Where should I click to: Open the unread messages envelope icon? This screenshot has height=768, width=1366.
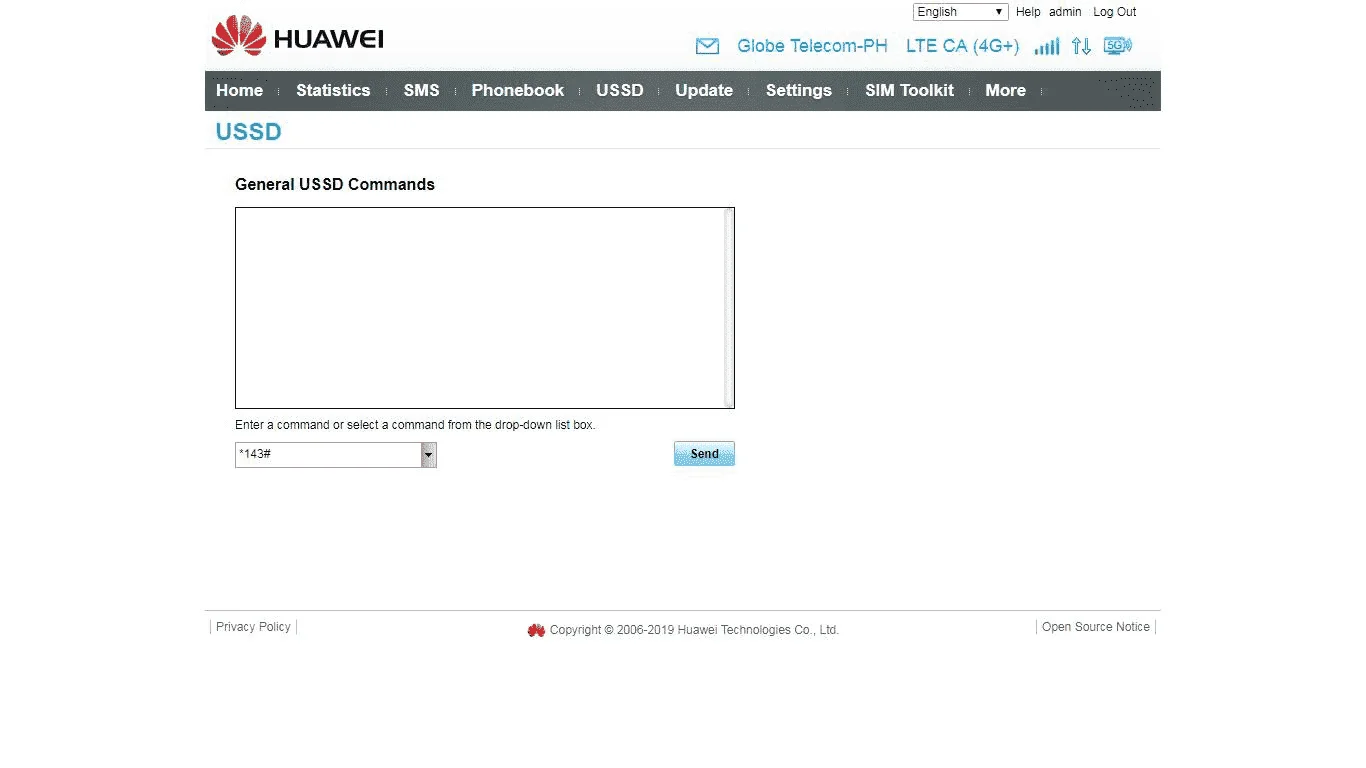click(x=707, y=46)
